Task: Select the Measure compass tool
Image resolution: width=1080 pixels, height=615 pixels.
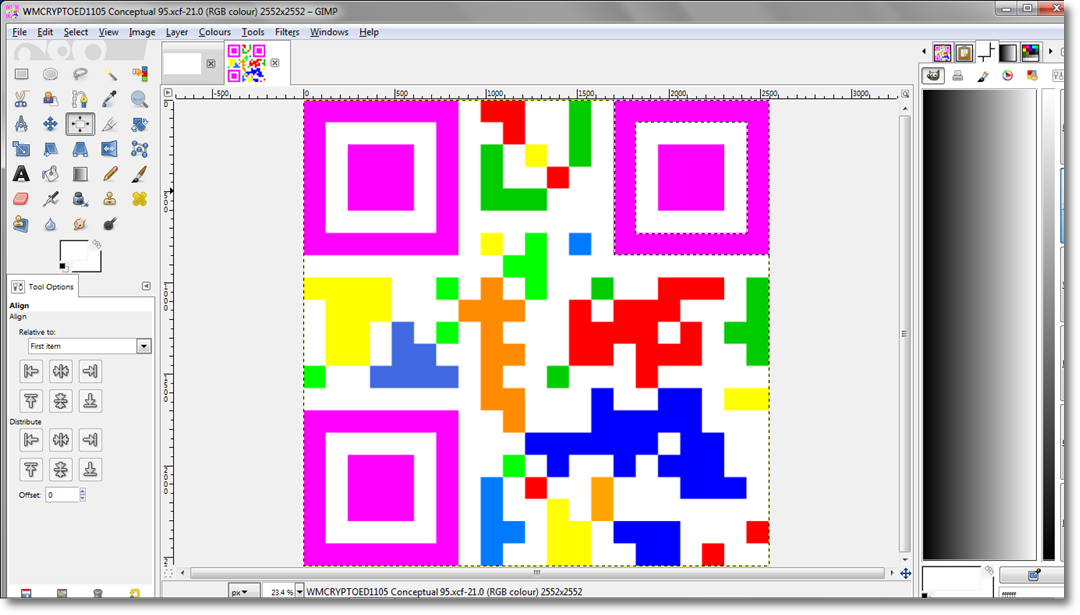Action: pyautogui.click(x=21, y=124)
